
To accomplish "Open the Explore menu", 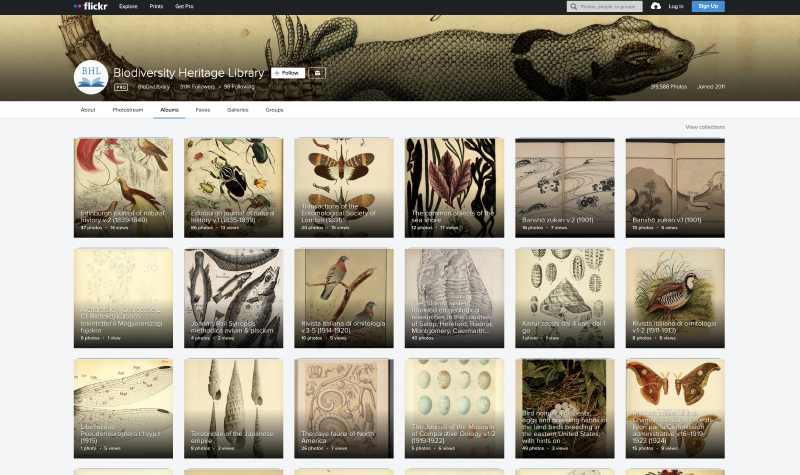I will click(x=128, y=6).
